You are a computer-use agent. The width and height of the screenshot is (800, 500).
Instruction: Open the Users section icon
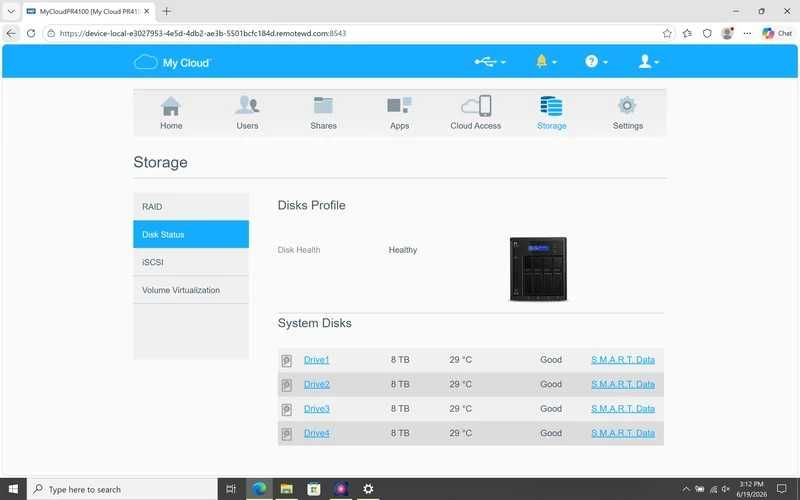click(x=247, y=106)
